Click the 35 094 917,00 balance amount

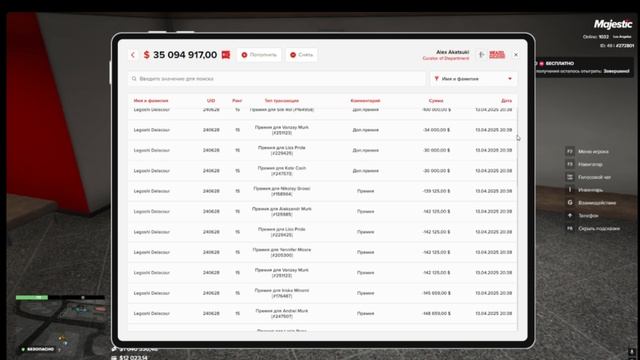pos(185,55)
